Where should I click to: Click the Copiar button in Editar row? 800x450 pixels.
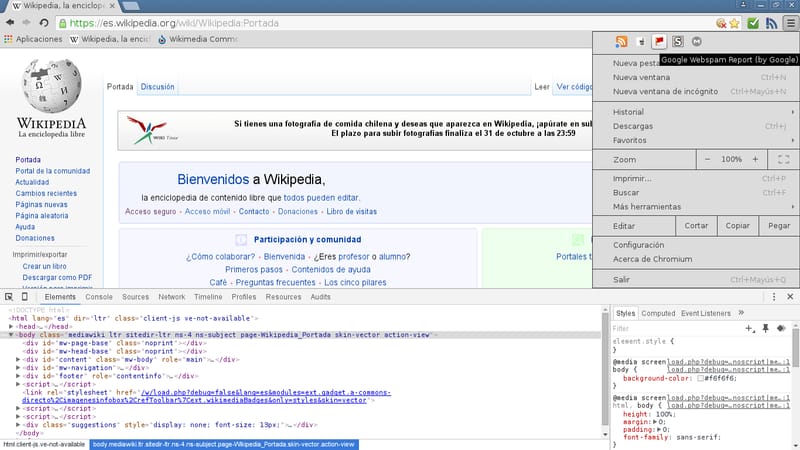pos(737,226)
